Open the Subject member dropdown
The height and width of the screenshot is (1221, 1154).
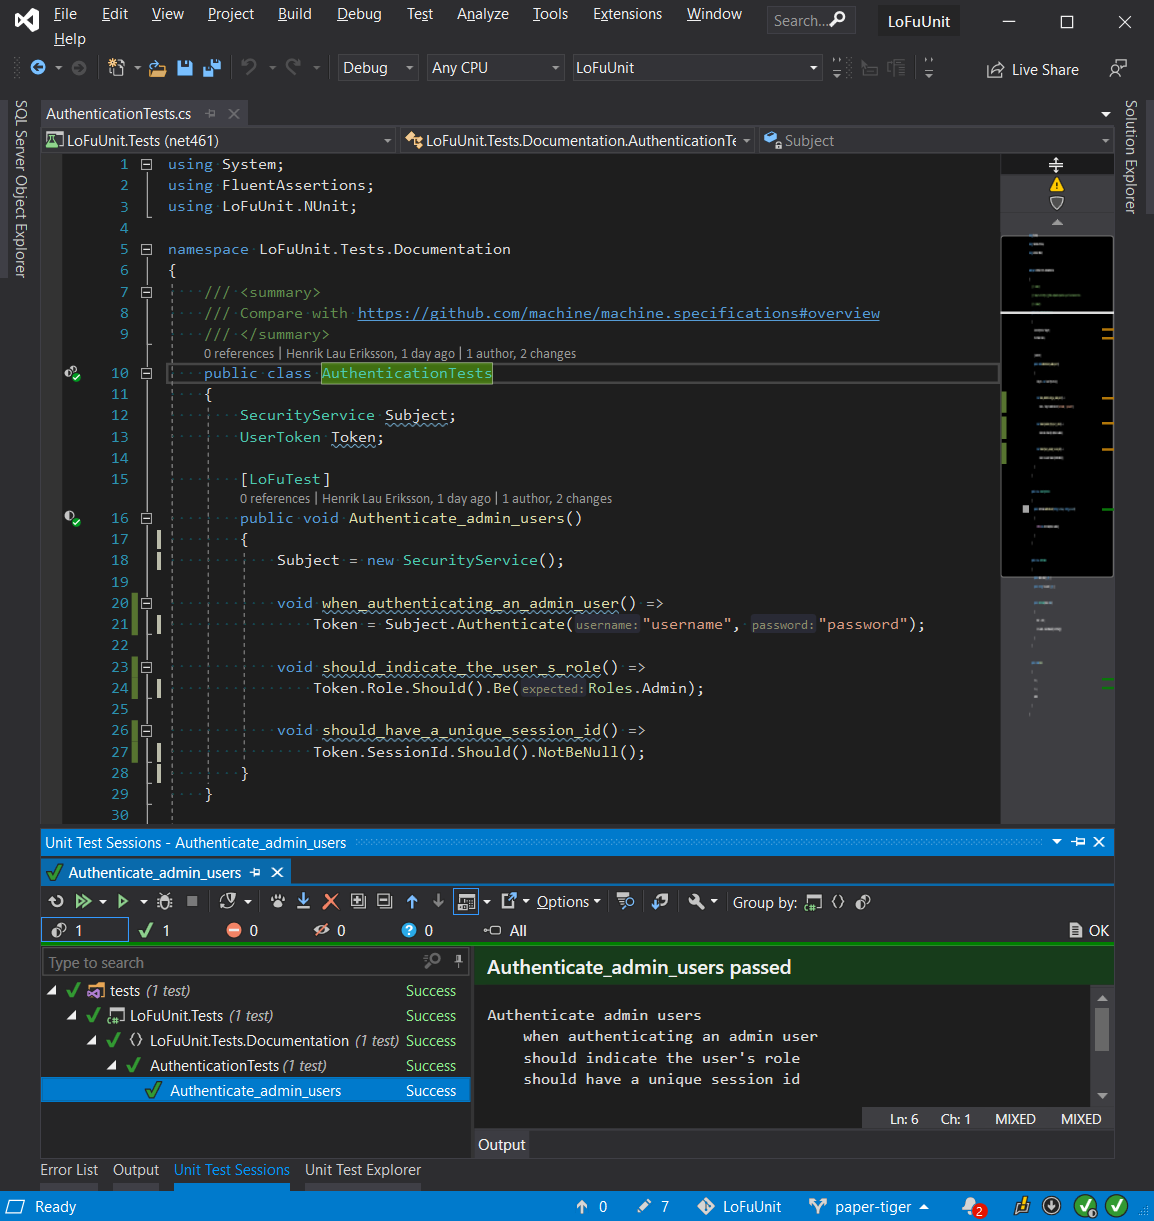(936, 141)
